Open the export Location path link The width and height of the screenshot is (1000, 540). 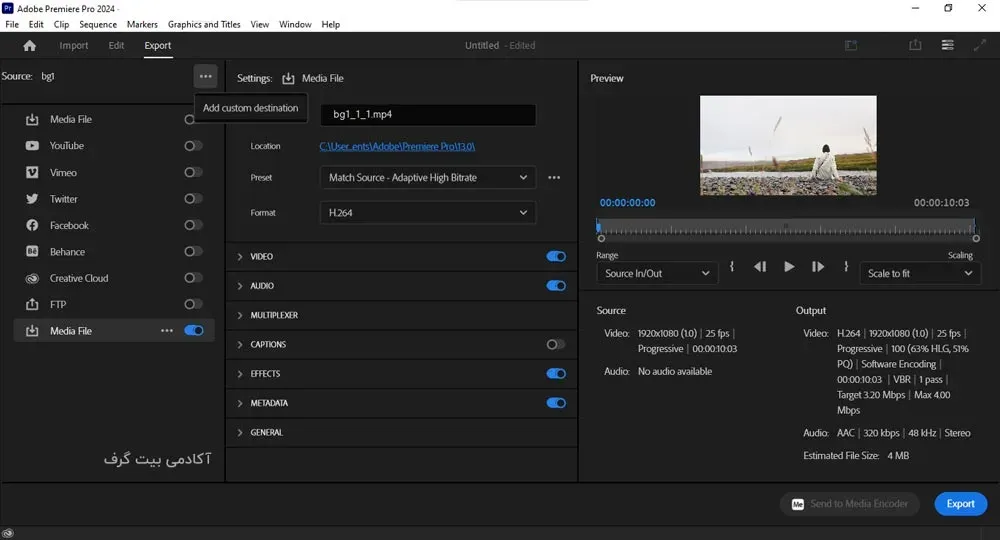[397, 146]
